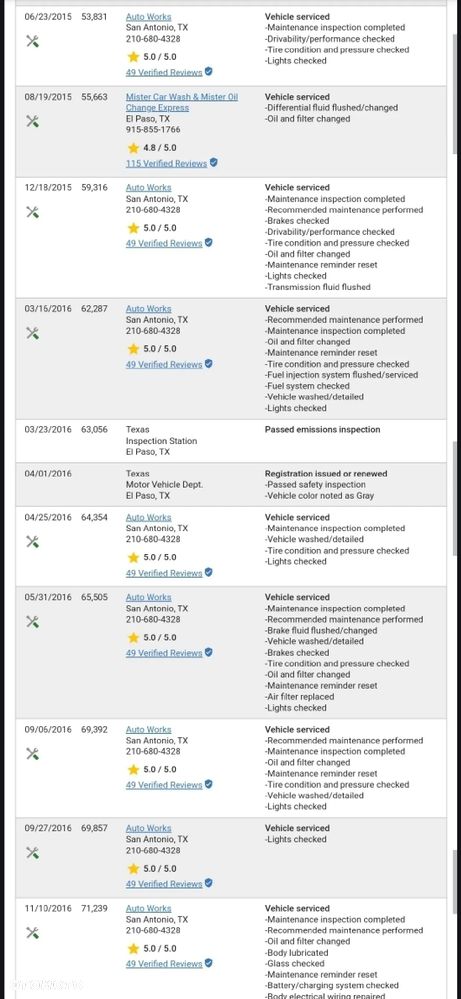Open Mister Car Wash & Mister Oil Change Express link

click(x=181, y=102)
